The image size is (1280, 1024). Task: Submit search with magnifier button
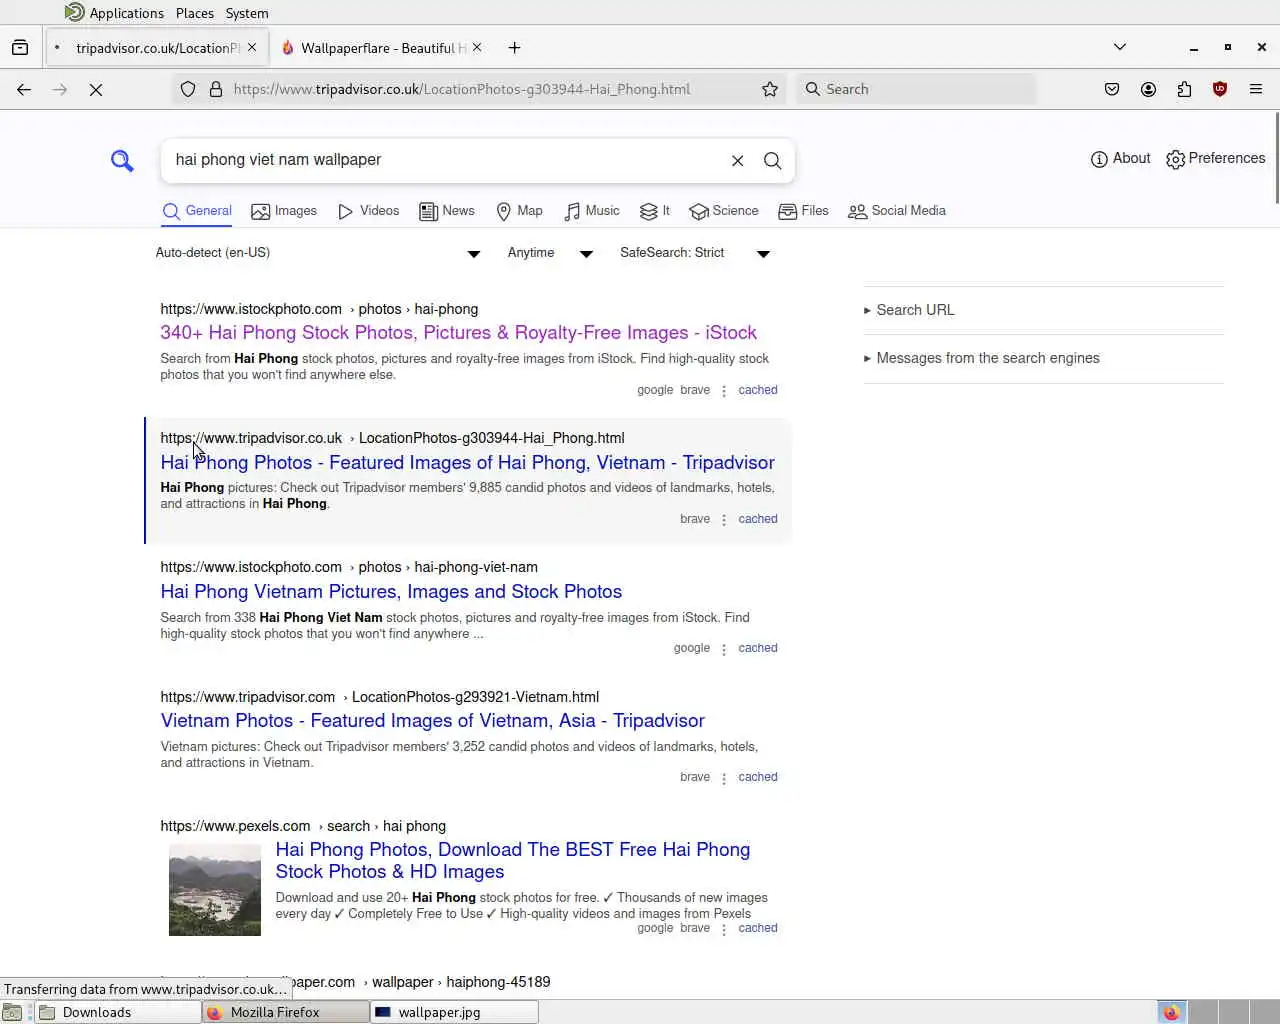pos(772,161)
